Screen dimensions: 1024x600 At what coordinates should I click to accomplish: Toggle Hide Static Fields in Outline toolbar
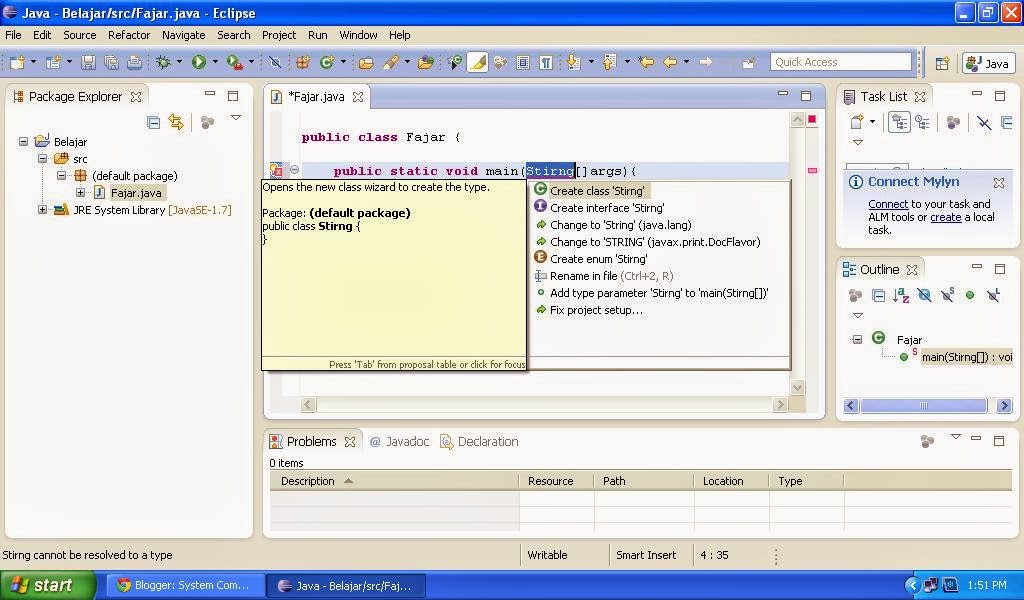pos(947,295)
